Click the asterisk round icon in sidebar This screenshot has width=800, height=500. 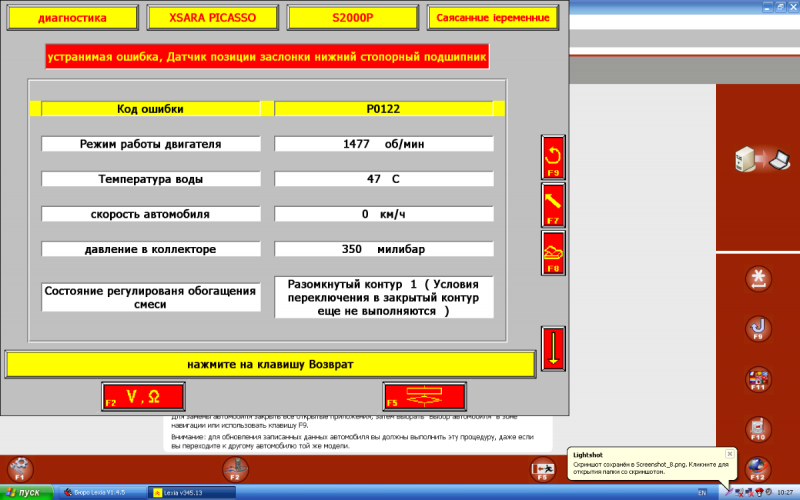(758, 279)
